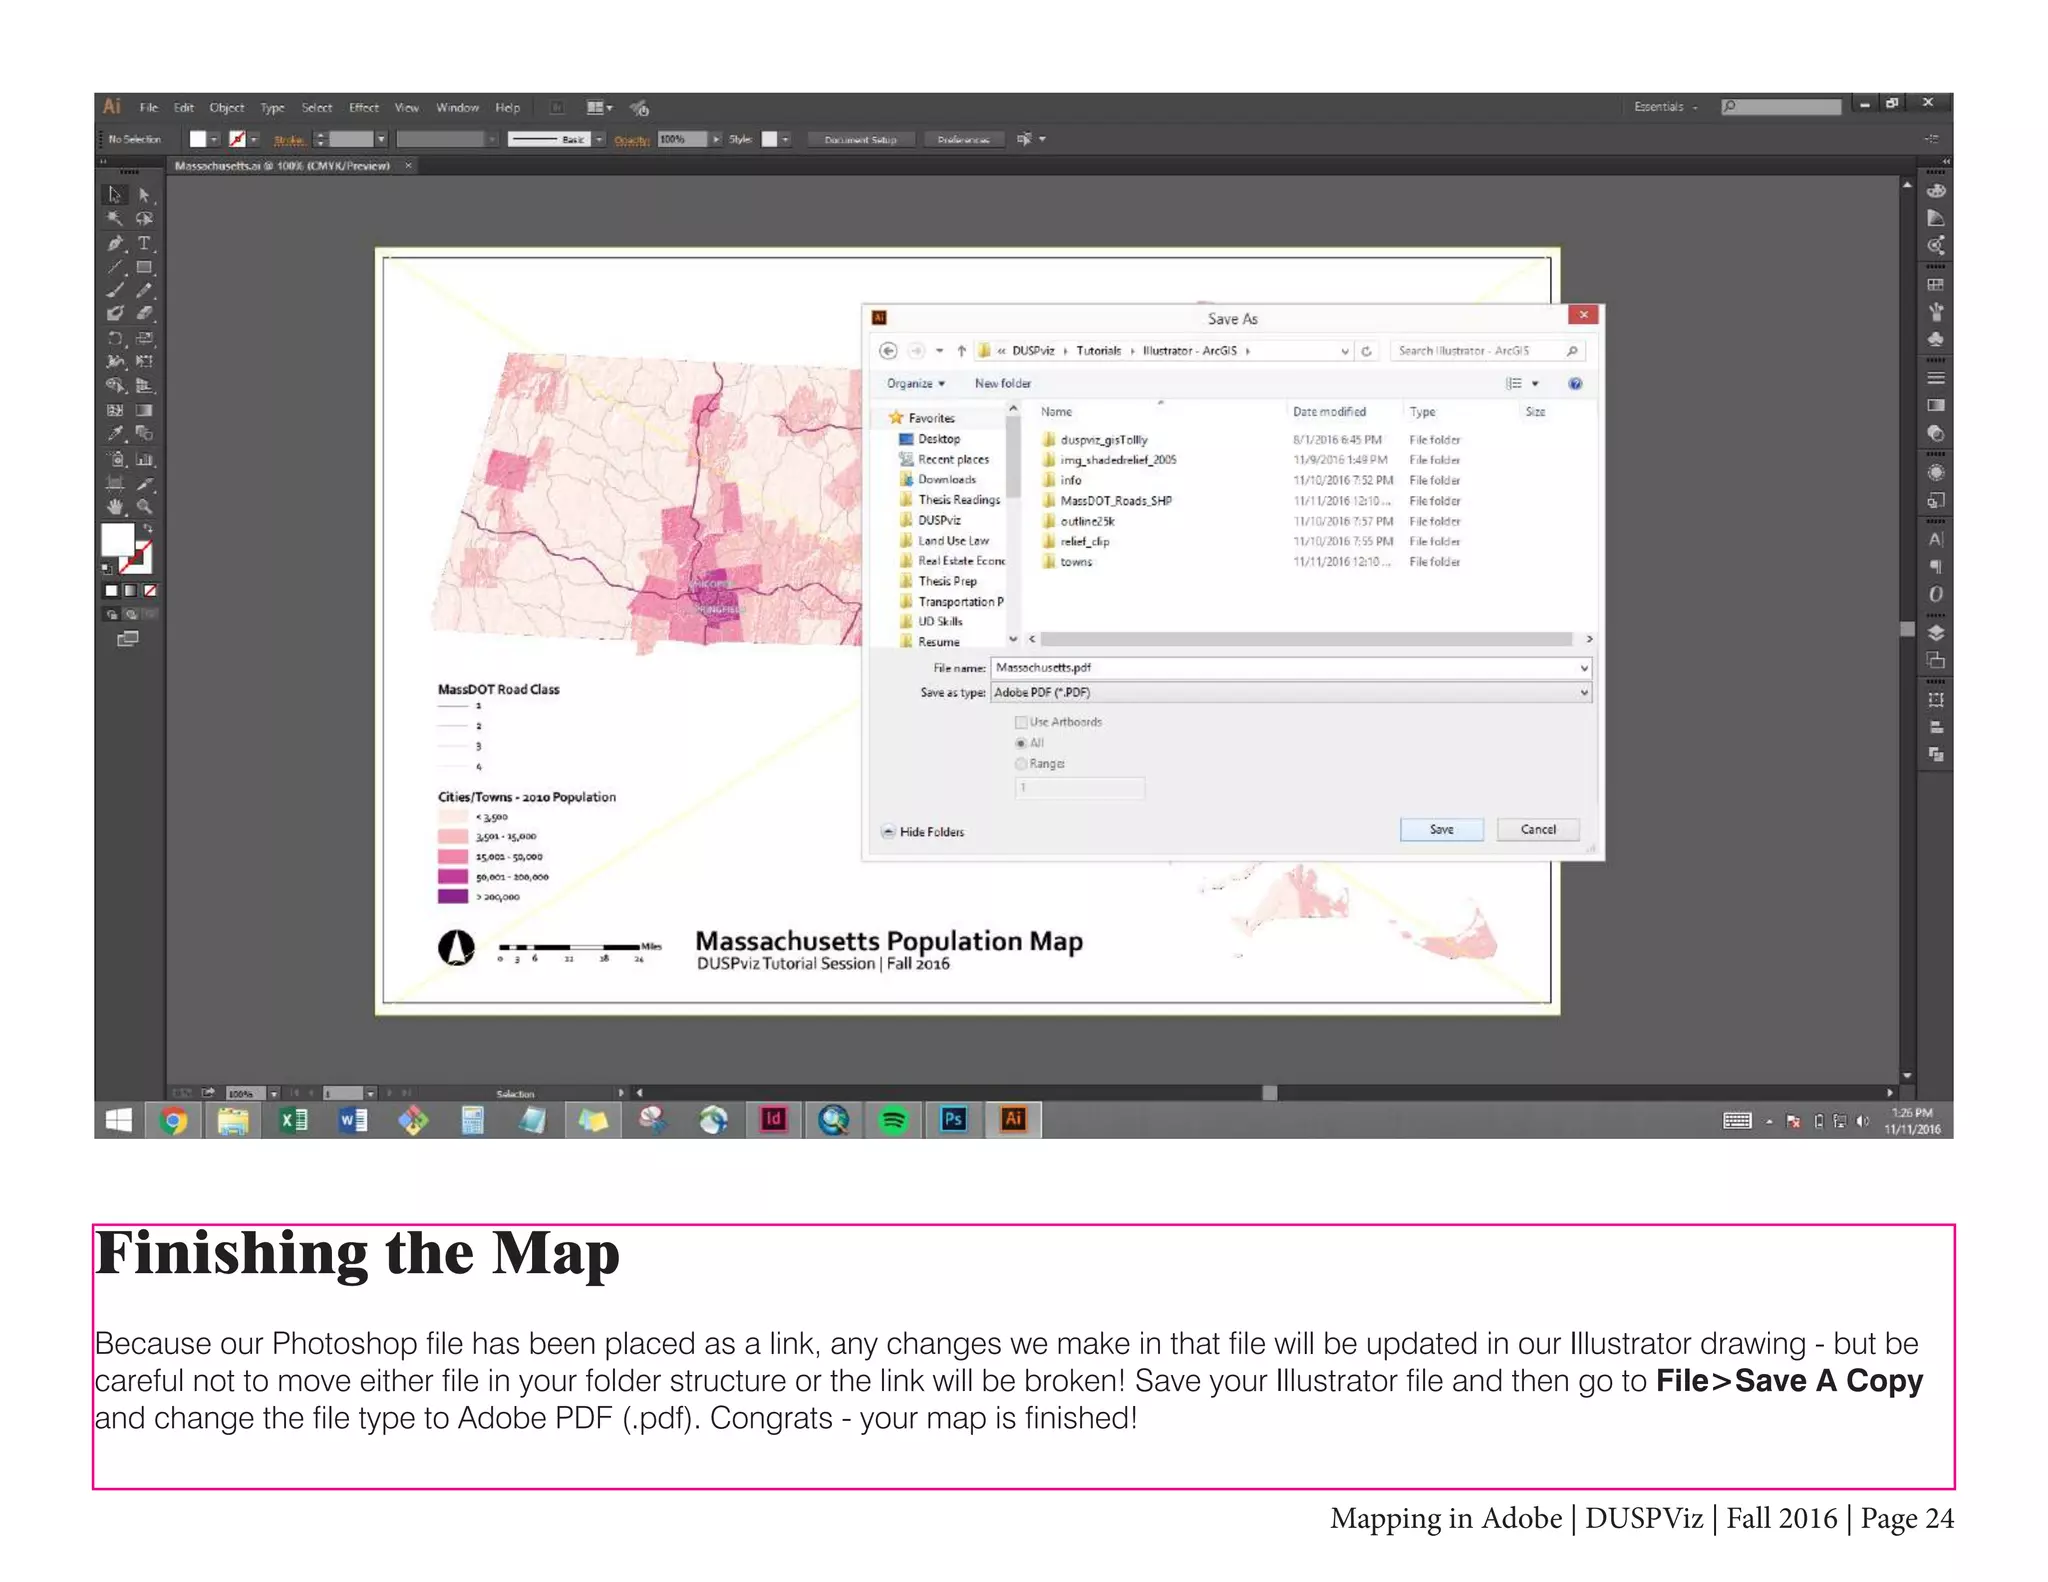The height and width of the screenshot is (1582, 2048).
Task: Open Save As dialog help icon
Action: tap(1575, 384)
